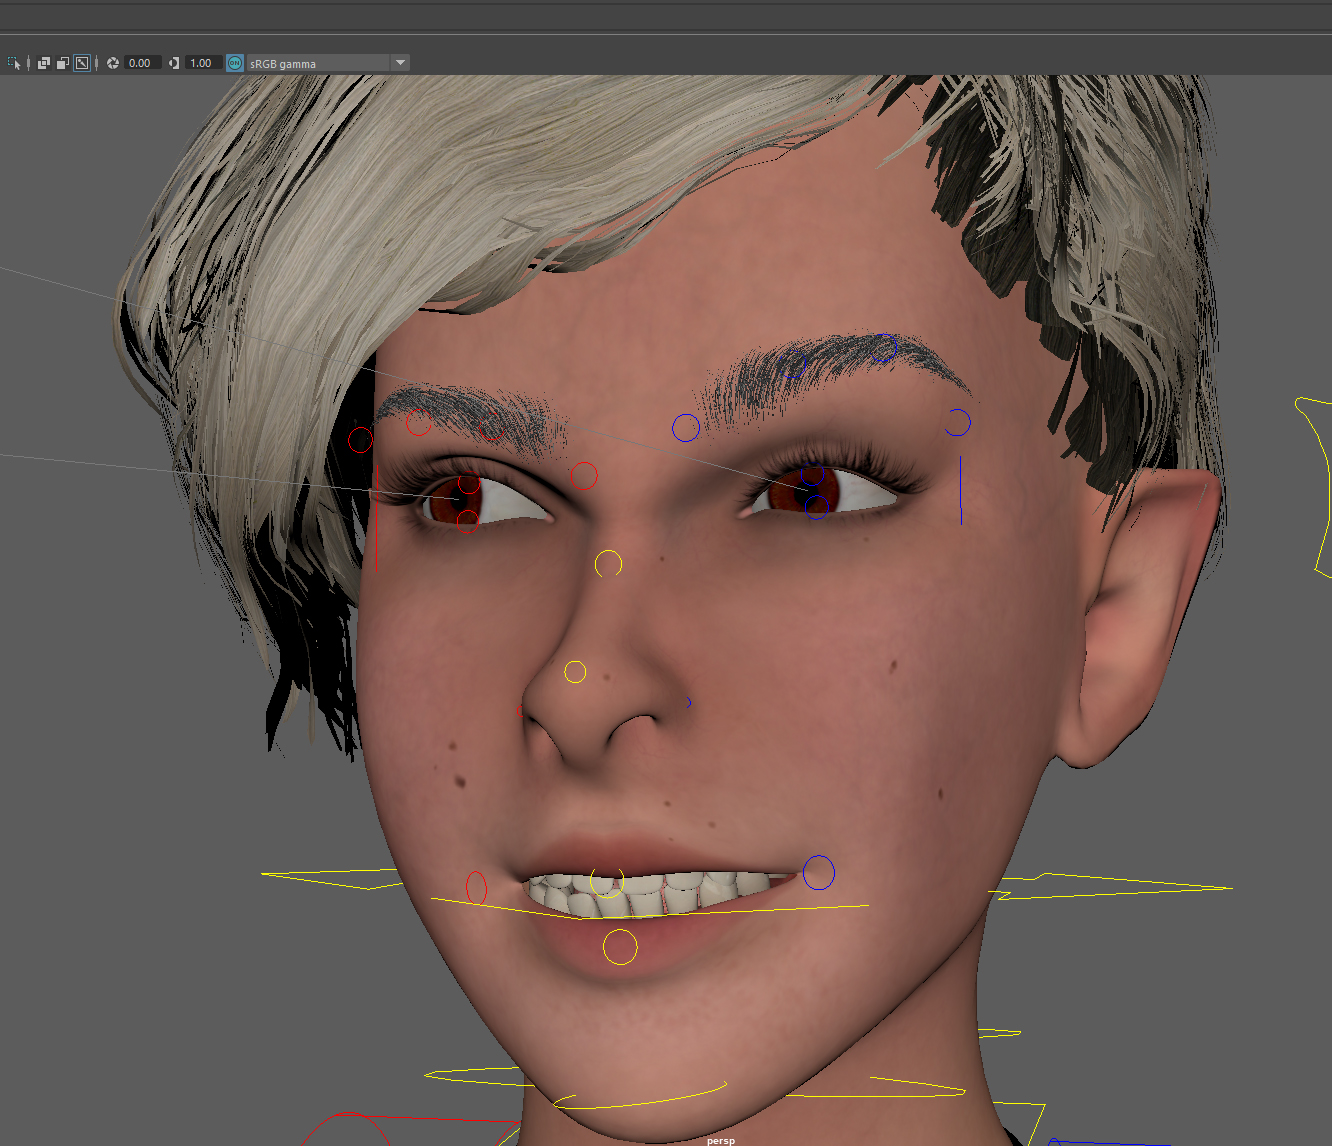Viewport: 1332px width, 1146px height.
Task: Disable the highlighted X-Ray joints toggle
Action: 82,63
